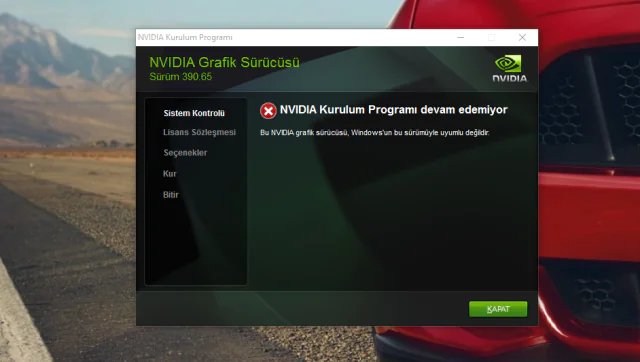Screen dimensions: 640x362
Task: Close the NVIDIA Kurulum Programı window
Action: pos(522,38)
